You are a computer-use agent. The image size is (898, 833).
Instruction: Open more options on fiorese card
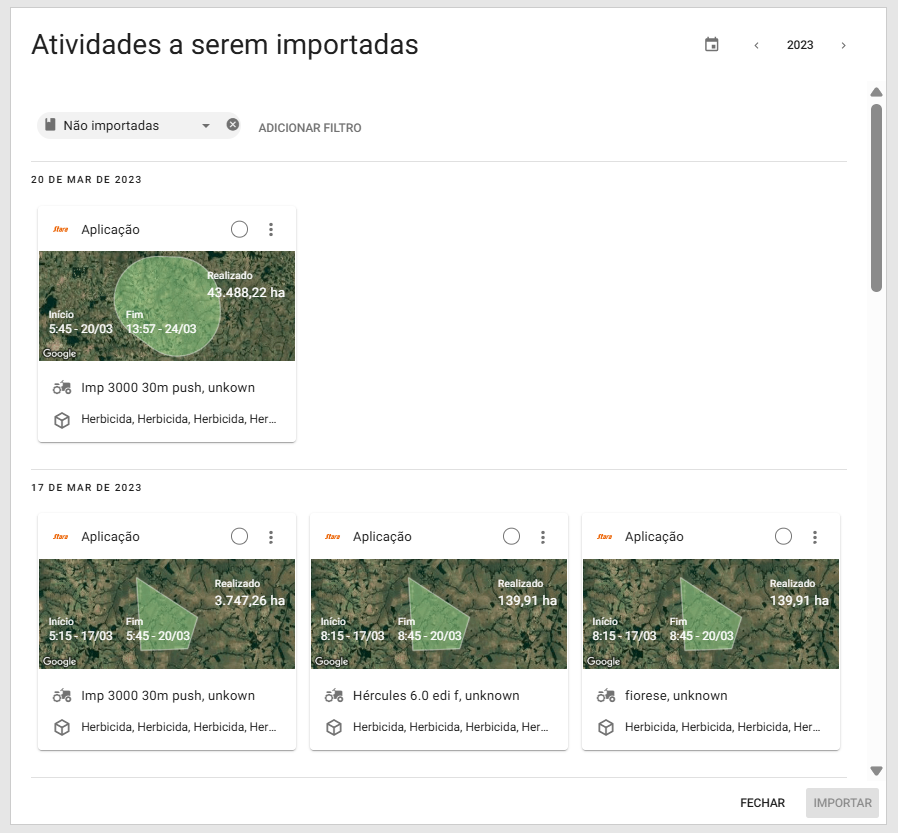815,537
